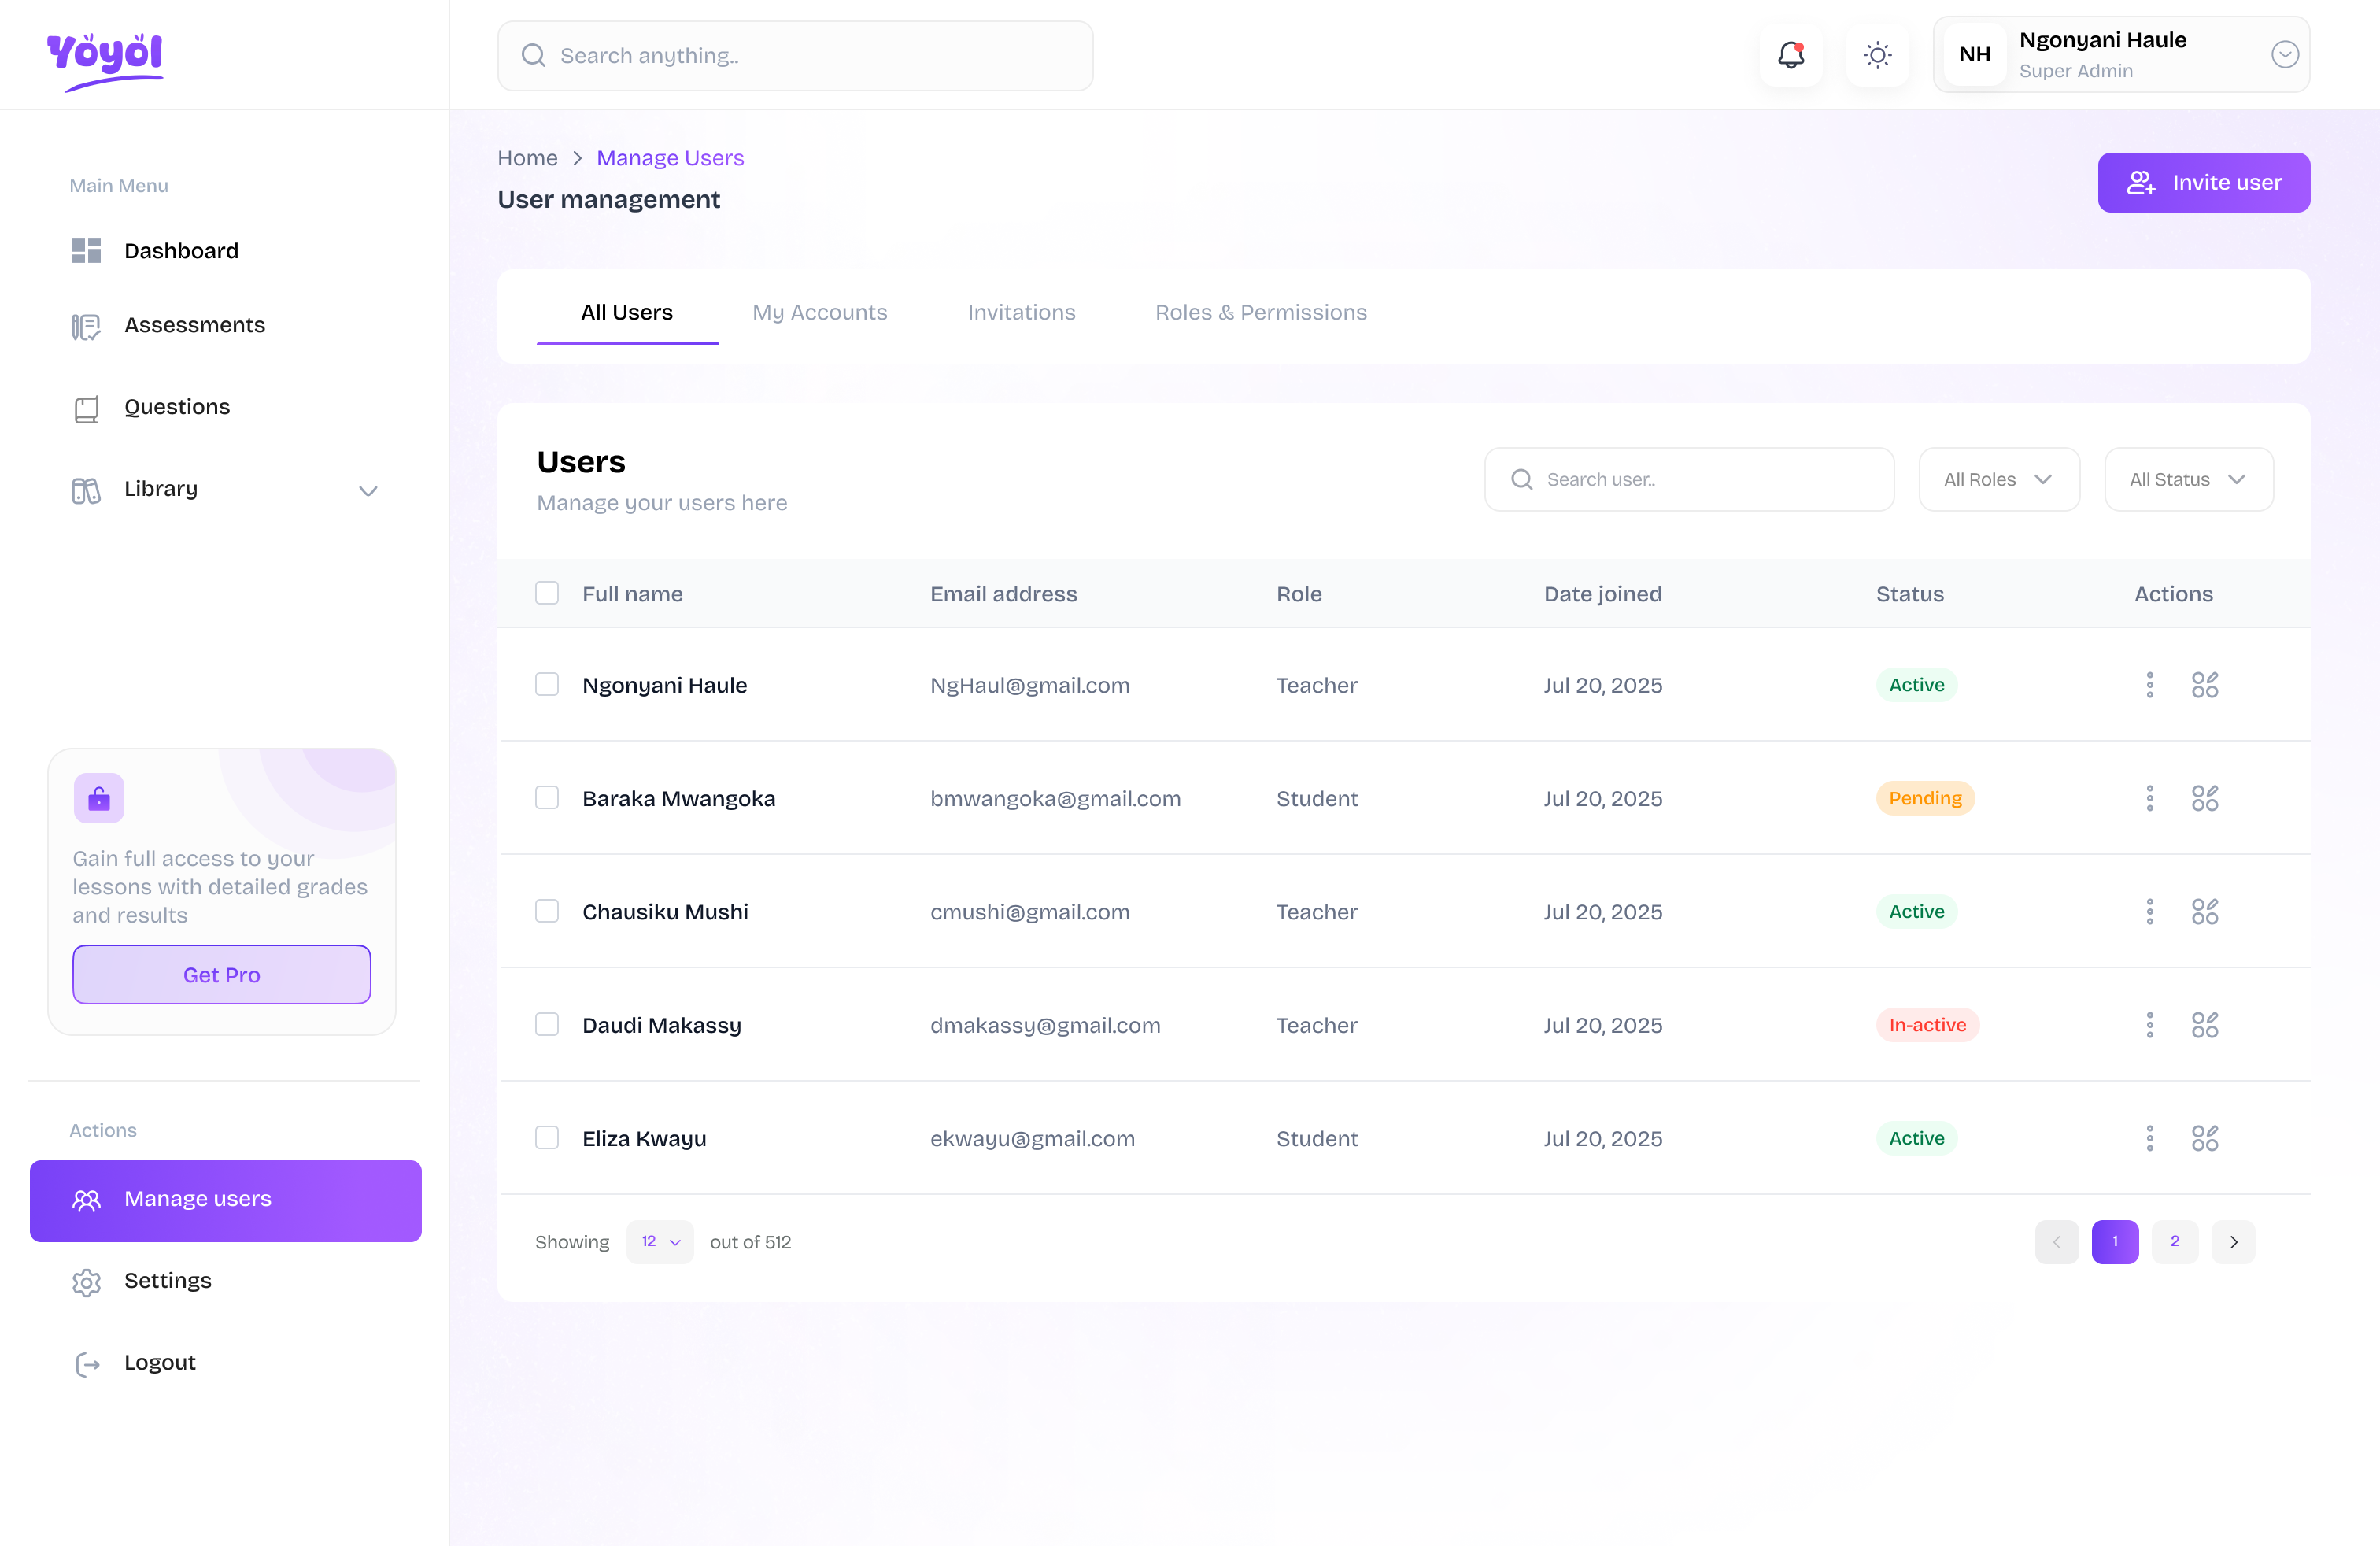Click the Get Pro upgrade button
This screenshot has width=2380, height=1546.
coord(221,974)
